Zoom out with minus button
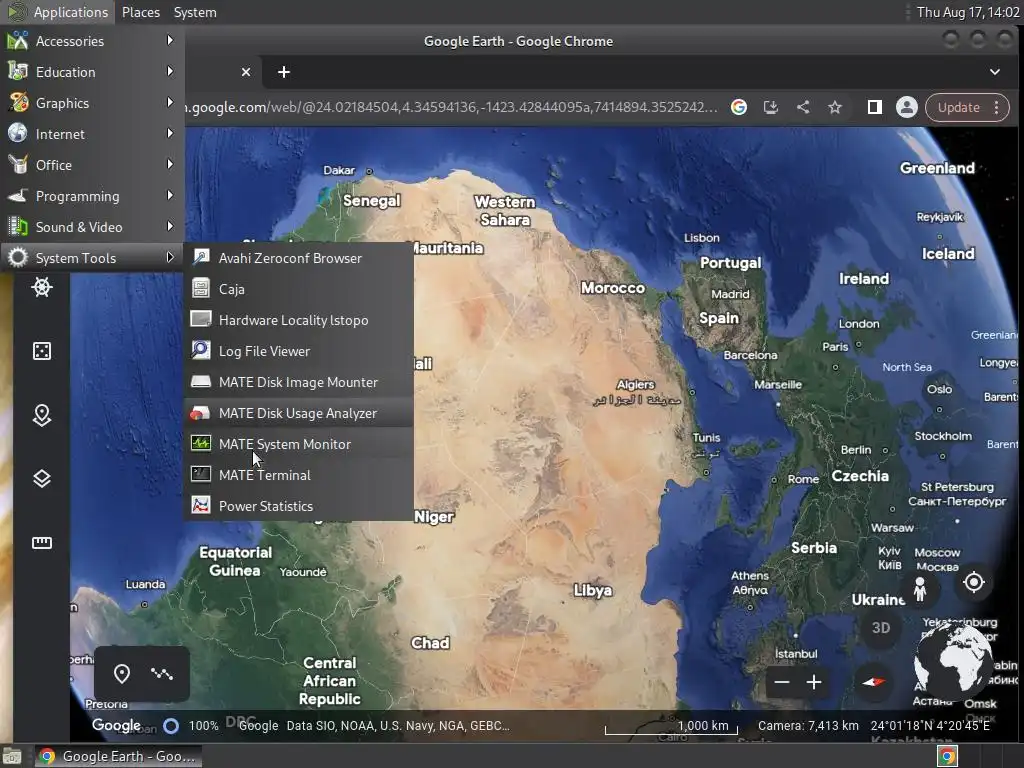Screen dimensions: 1024x768 (782, 682)
